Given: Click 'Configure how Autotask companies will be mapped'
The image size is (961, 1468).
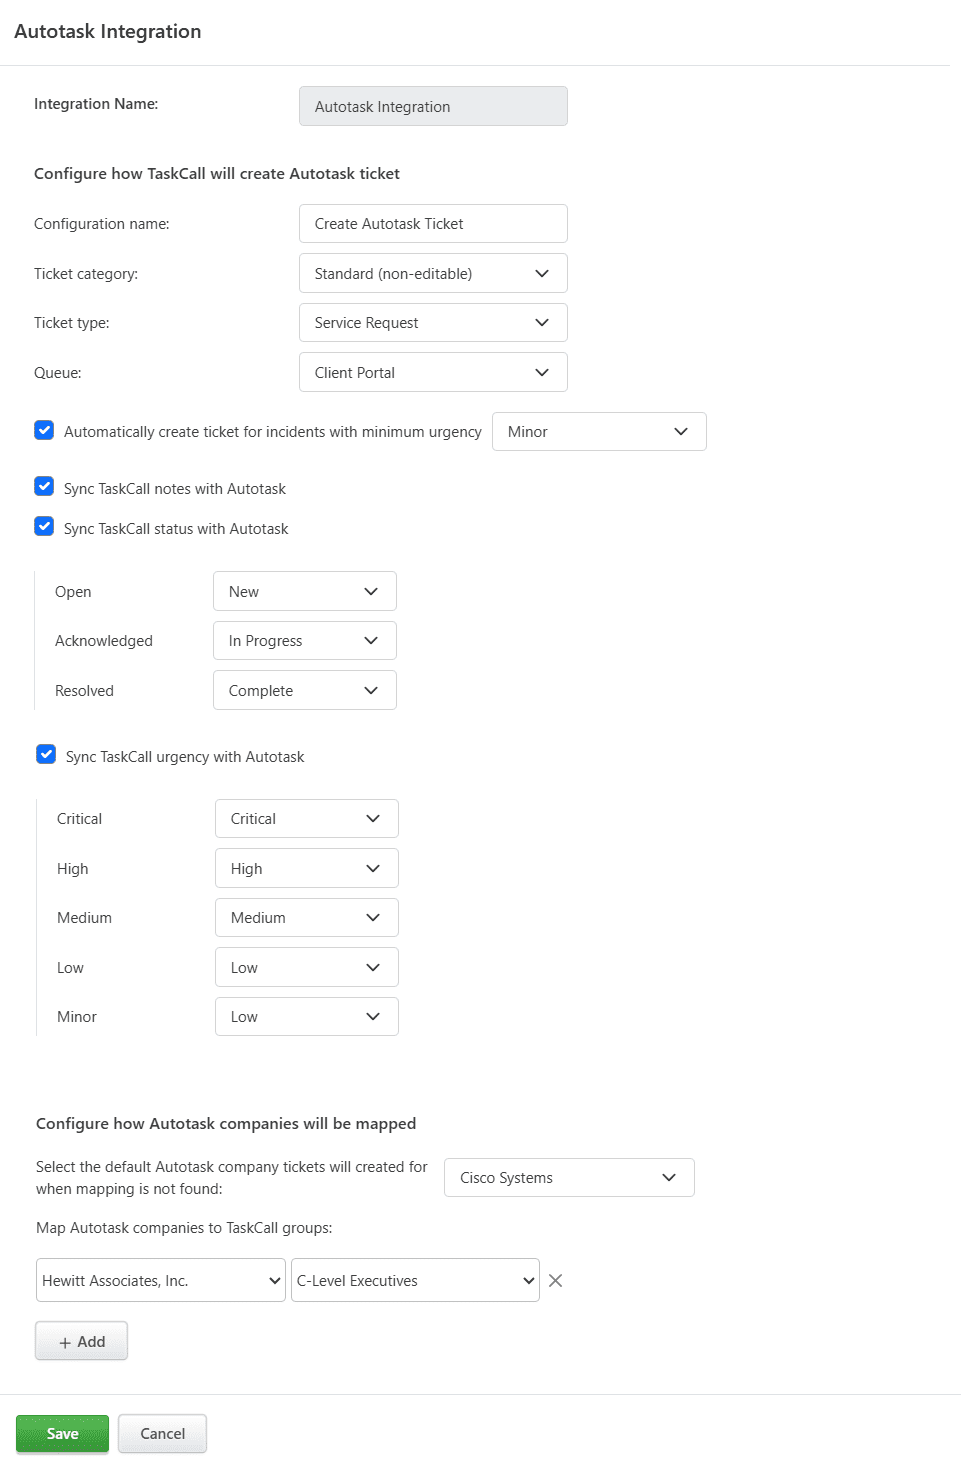Looking at the screenshot, I should [226, 1123].
